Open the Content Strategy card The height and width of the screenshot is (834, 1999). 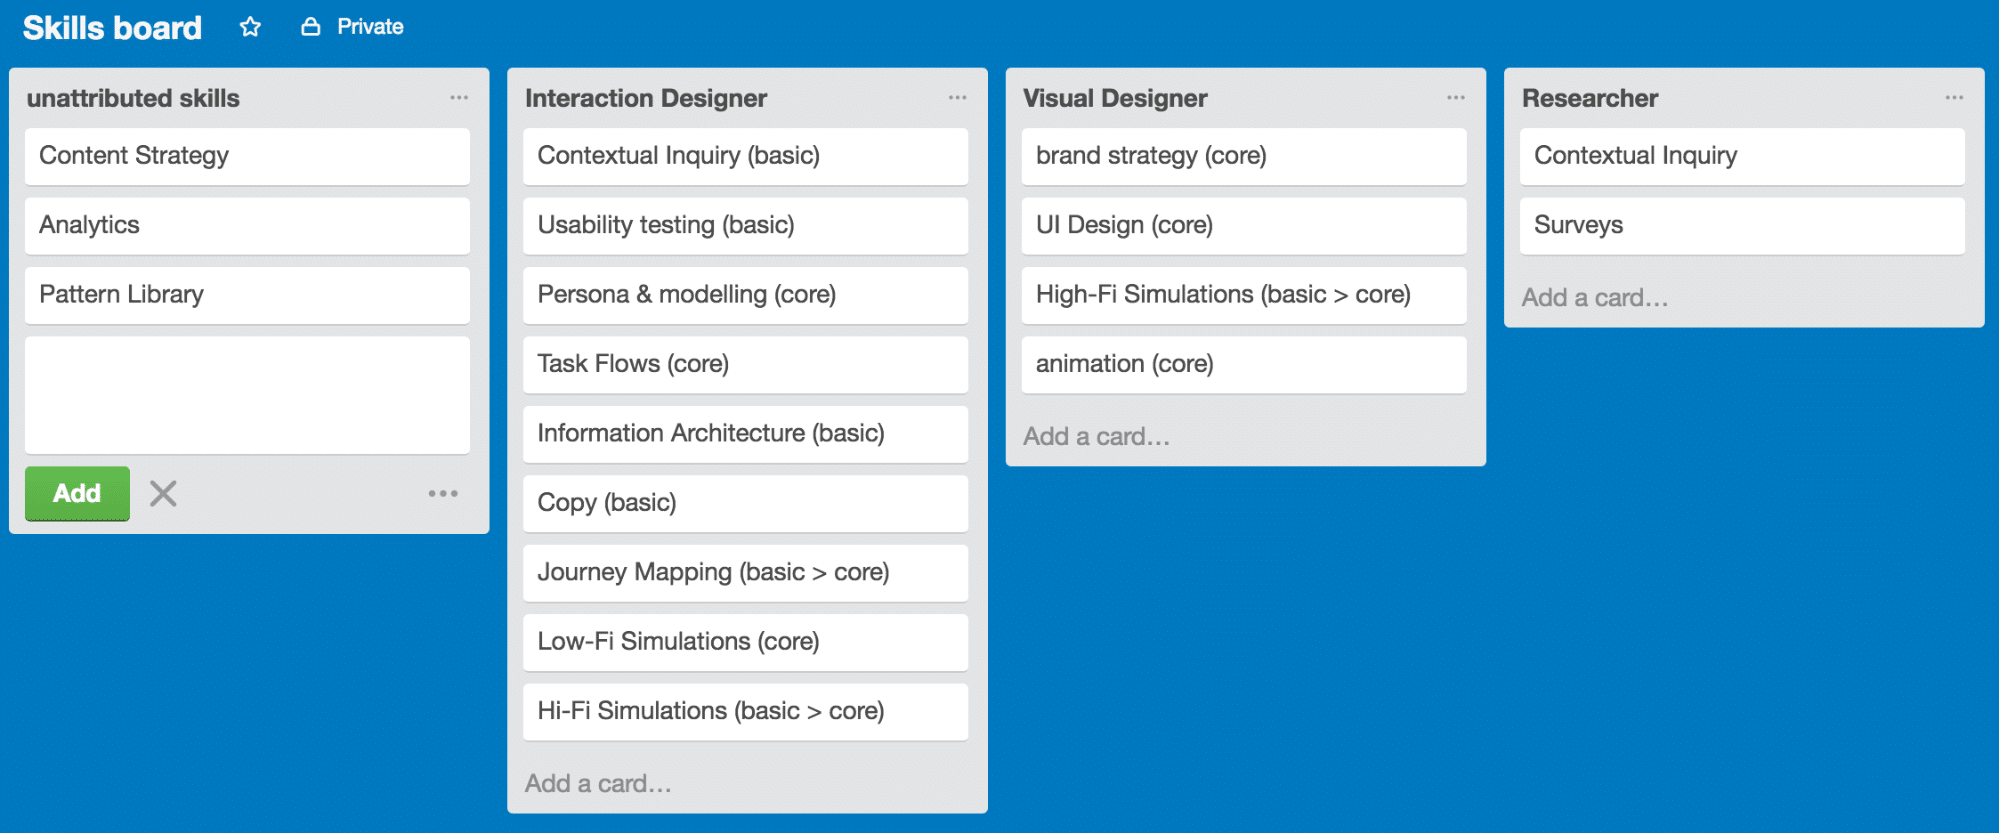click(247, 156)
